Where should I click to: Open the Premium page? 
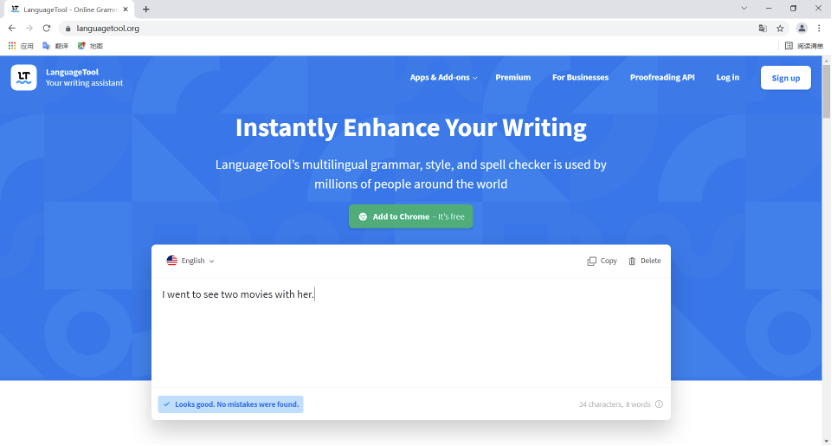513,77
